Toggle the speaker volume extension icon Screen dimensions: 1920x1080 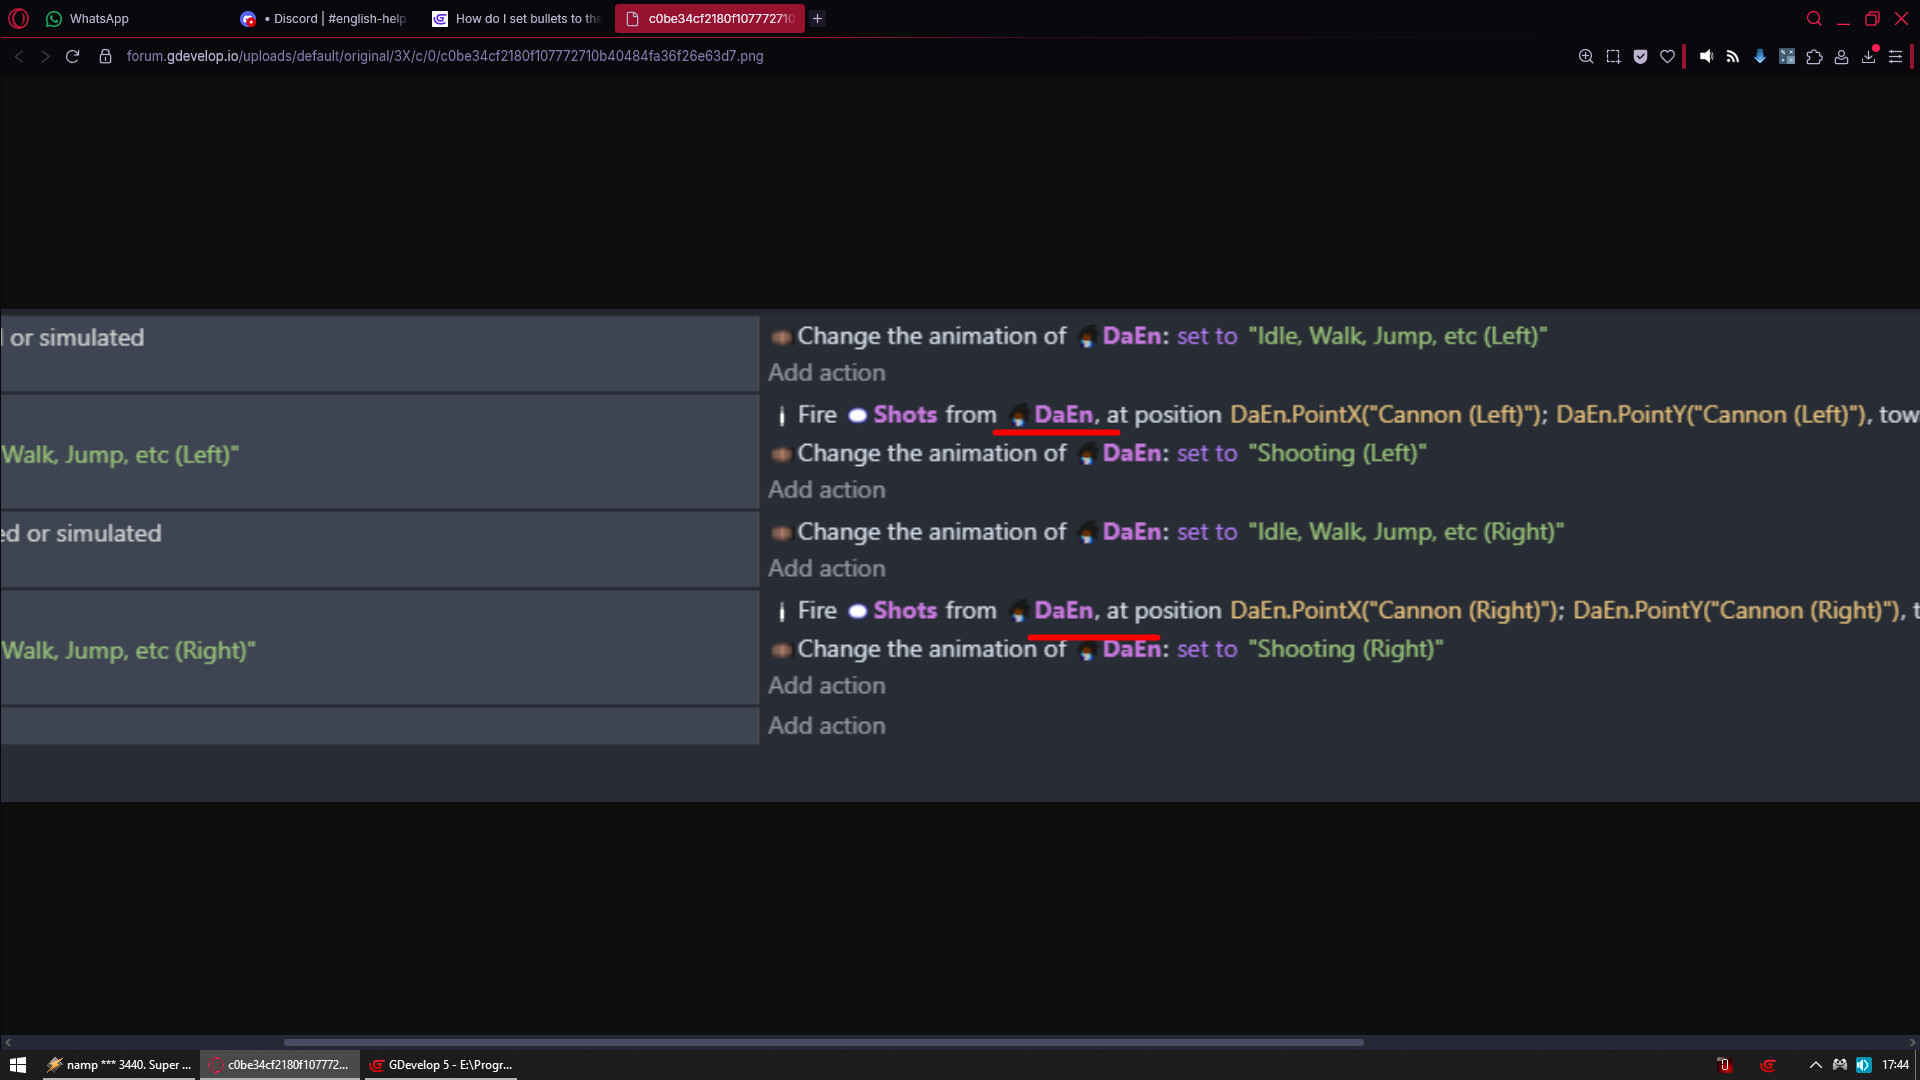pos(1706,57)
